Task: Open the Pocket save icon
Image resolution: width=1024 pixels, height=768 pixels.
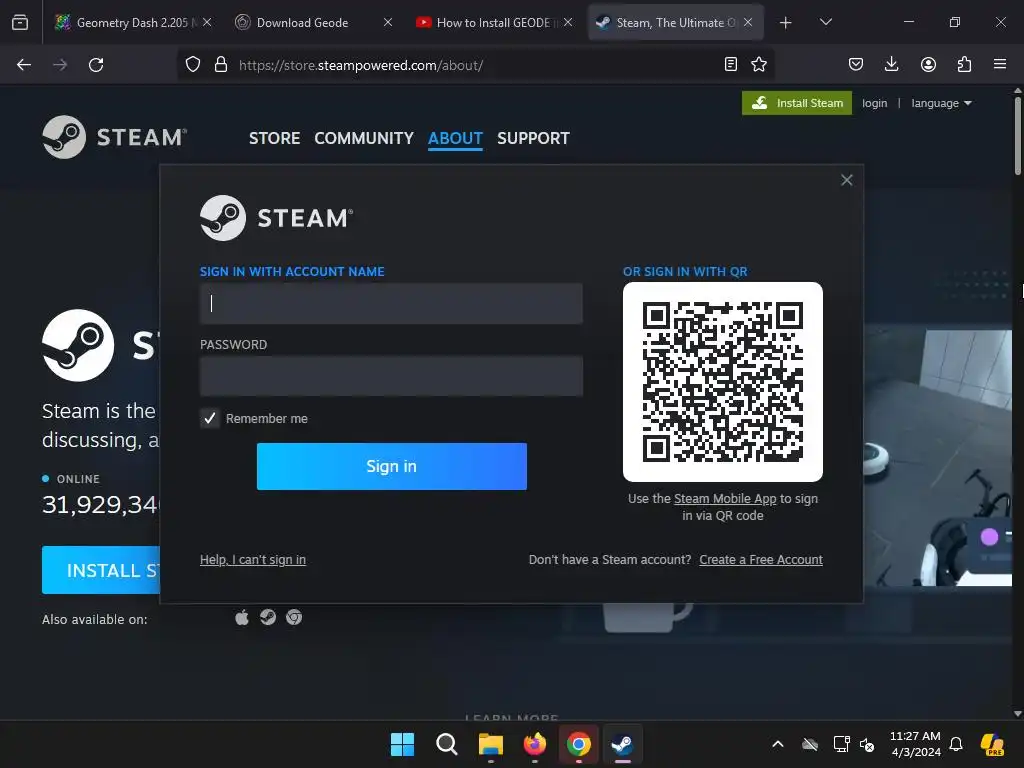Action: tap(856, 65)
